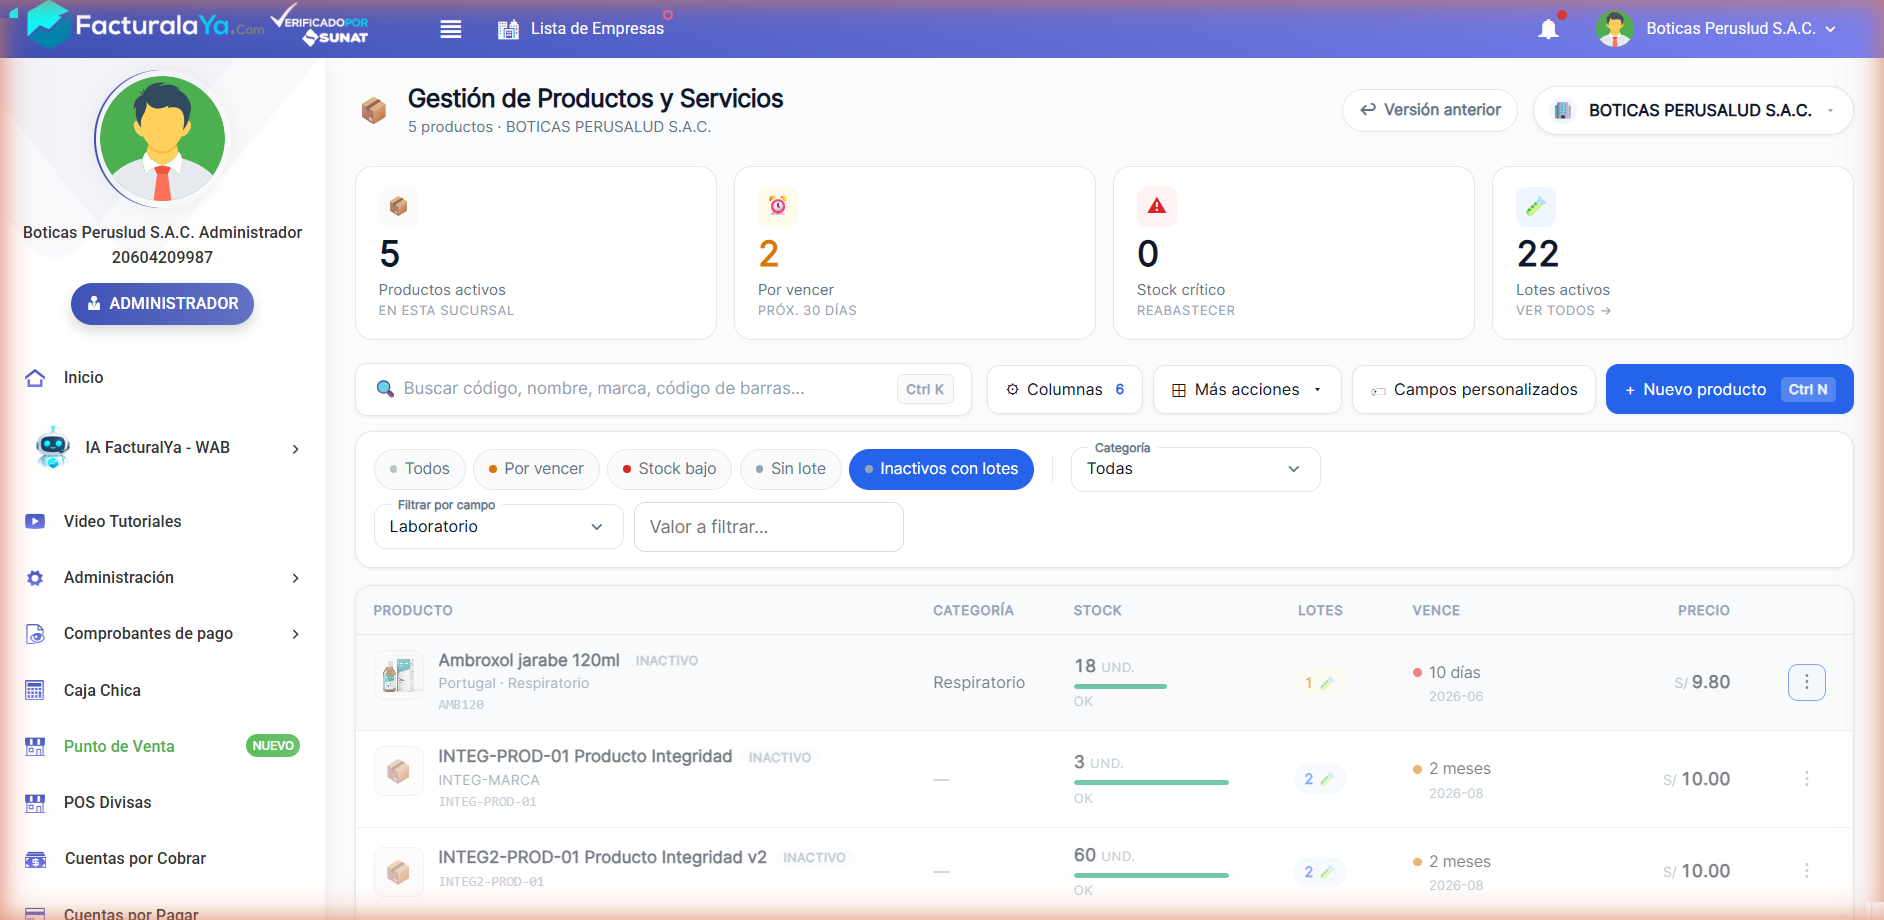Viewport: 1884px width, 920px height.
Task: Click the Campos personalizados button
Action: point(1473,389)
